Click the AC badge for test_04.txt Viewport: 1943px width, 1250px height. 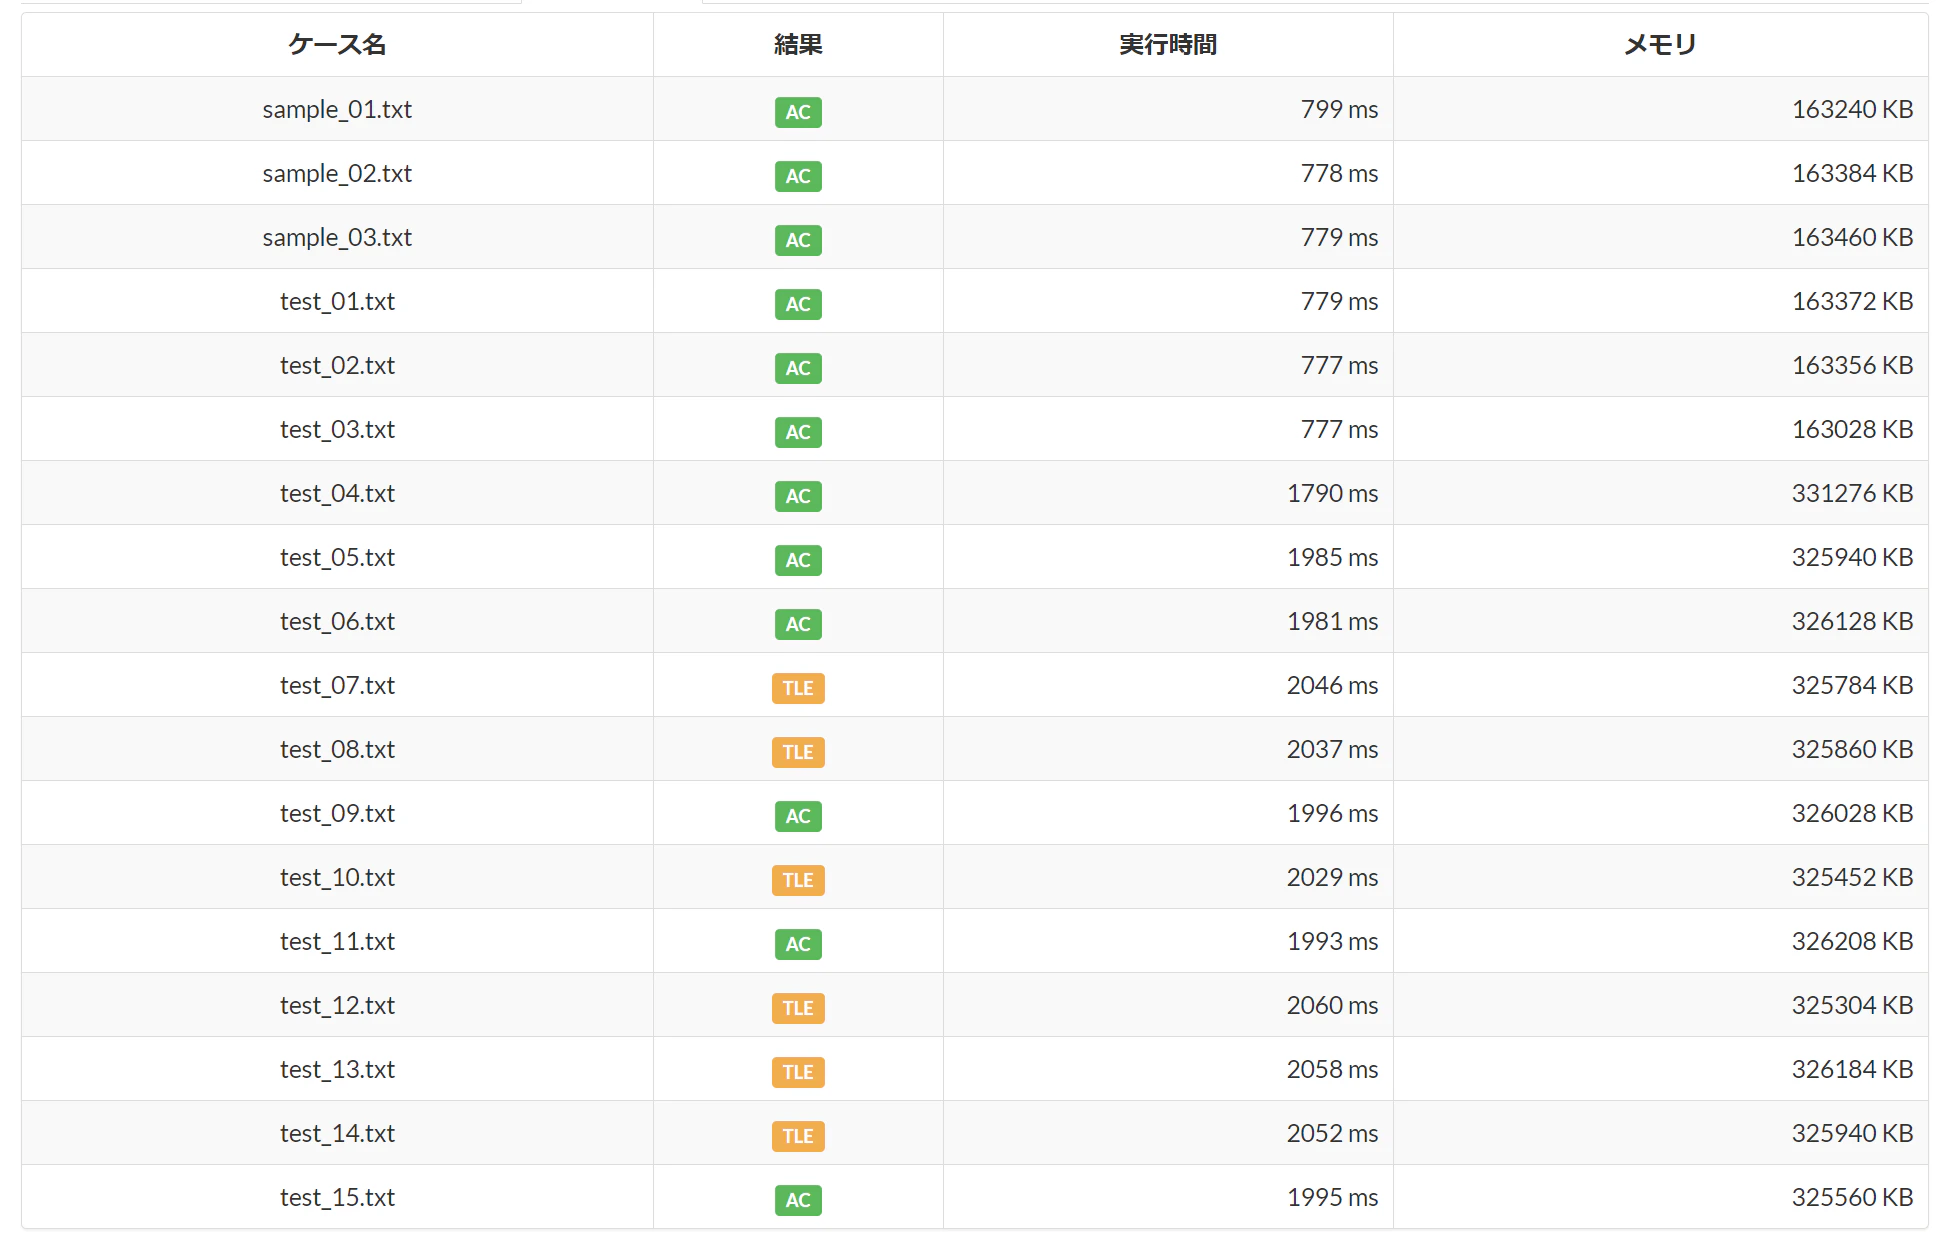pos(798,496)
